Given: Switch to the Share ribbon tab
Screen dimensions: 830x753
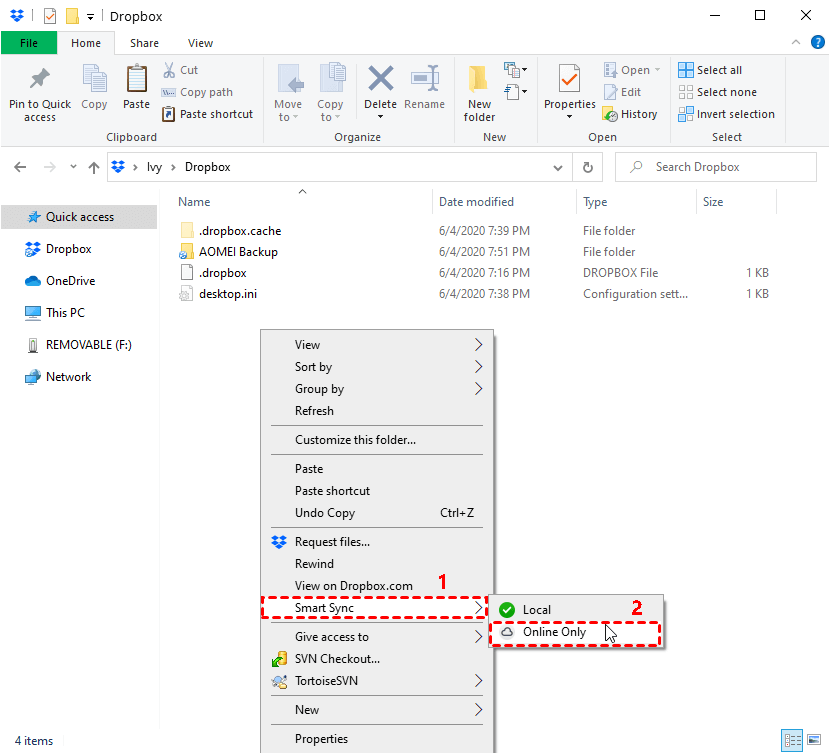Looking at the screenshot, I should click(144, 43).
